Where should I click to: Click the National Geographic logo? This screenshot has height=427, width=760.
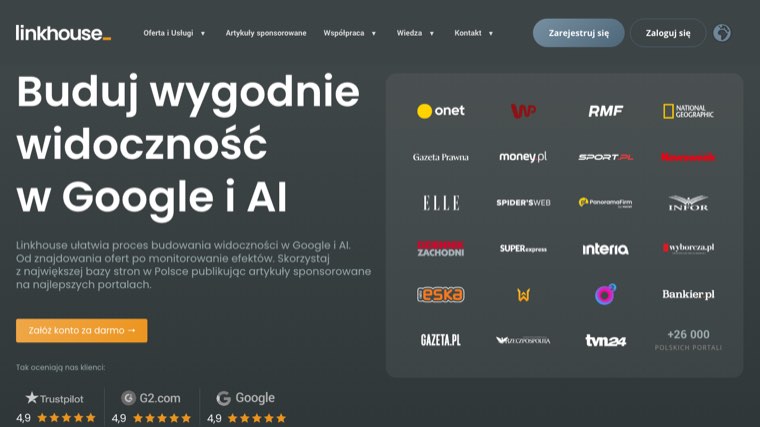(688, 111)
